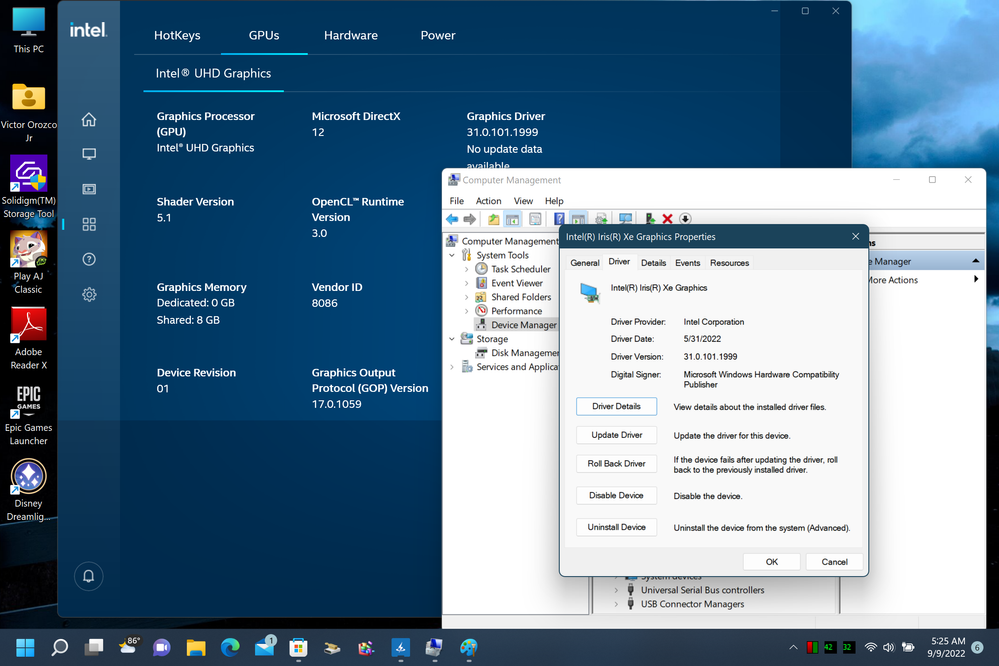Click Forward arrow in Computer Management toolbar
Screen dimensions: 999x666
tap(470, 219)
